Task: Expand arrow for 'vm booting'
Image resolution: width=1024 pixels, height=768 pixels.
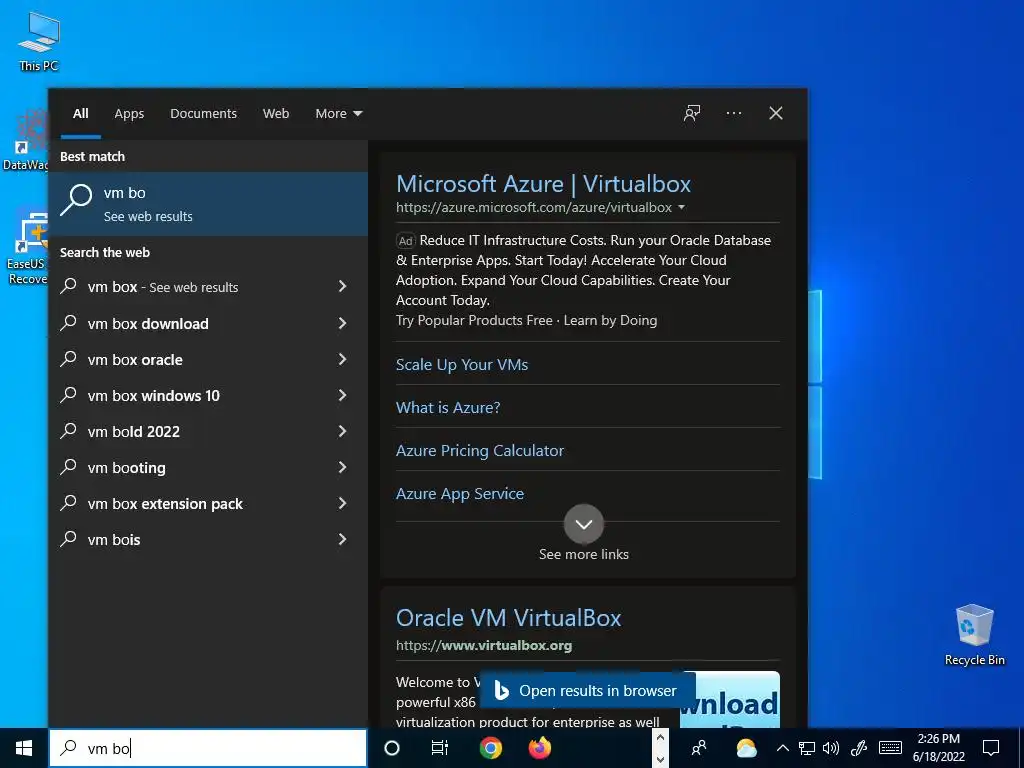Action: (x=342, y=467)
